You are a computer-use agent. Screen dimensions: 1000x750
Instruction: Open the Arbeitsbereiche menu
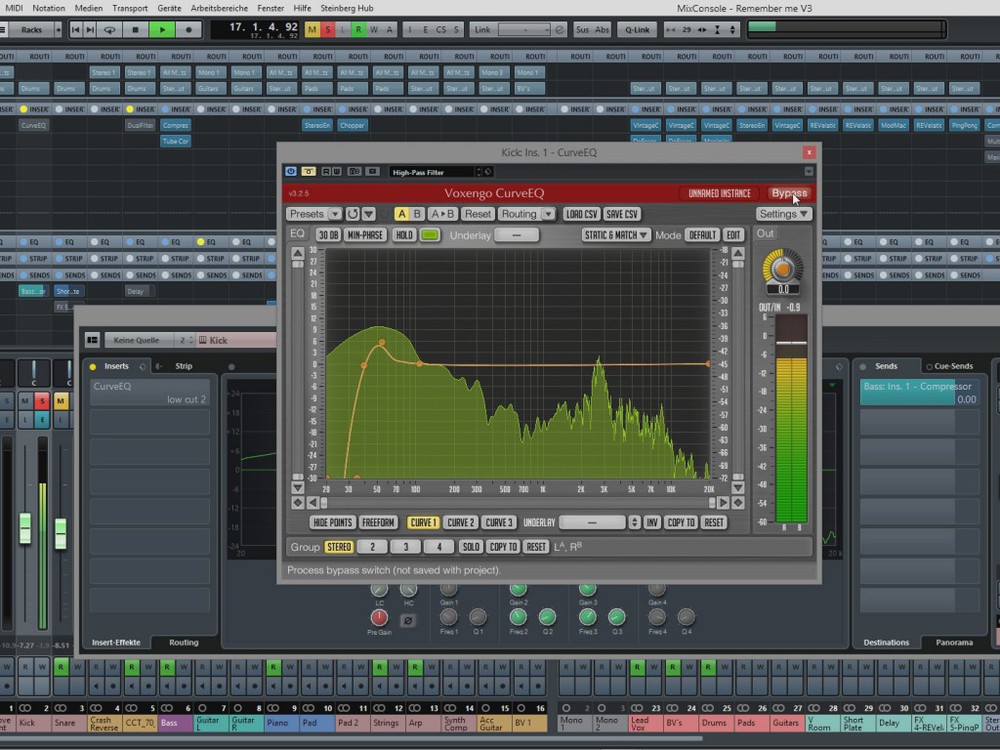(x=219, y=8)
